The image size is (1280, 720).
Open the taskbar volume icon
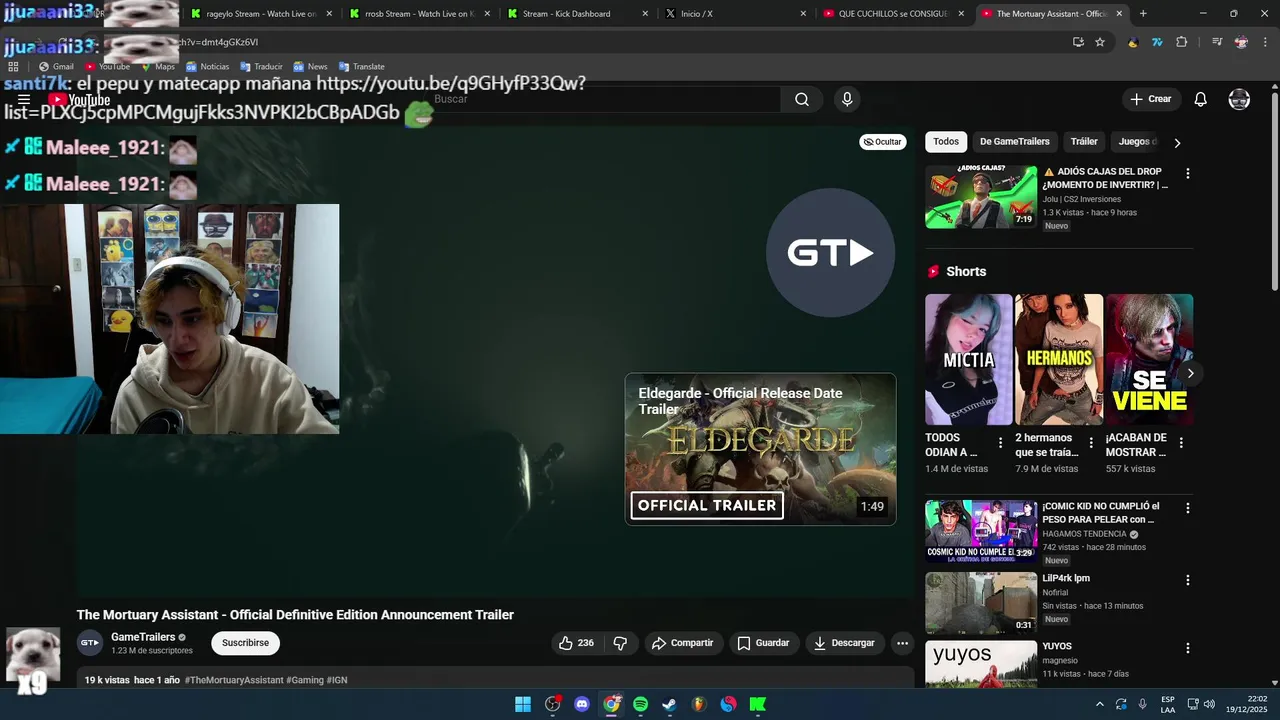(1208, 704)
